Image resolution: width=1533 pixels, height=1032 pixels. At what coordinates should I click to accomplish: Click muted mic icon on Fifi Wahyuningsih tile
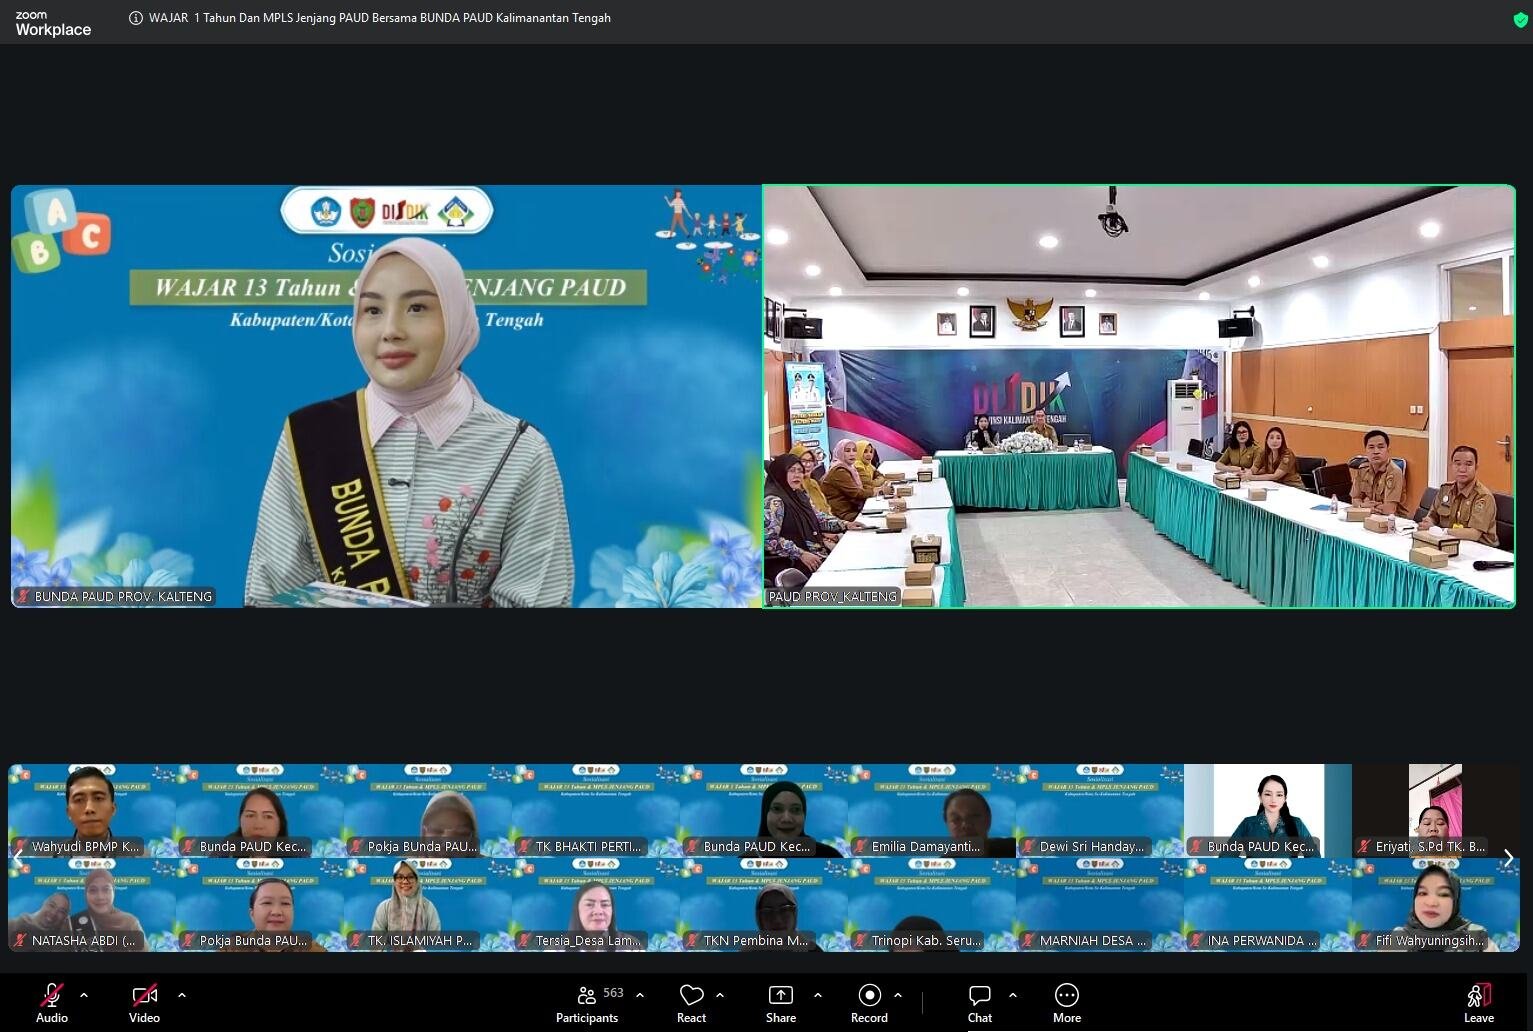click(x=1364, y=941)
